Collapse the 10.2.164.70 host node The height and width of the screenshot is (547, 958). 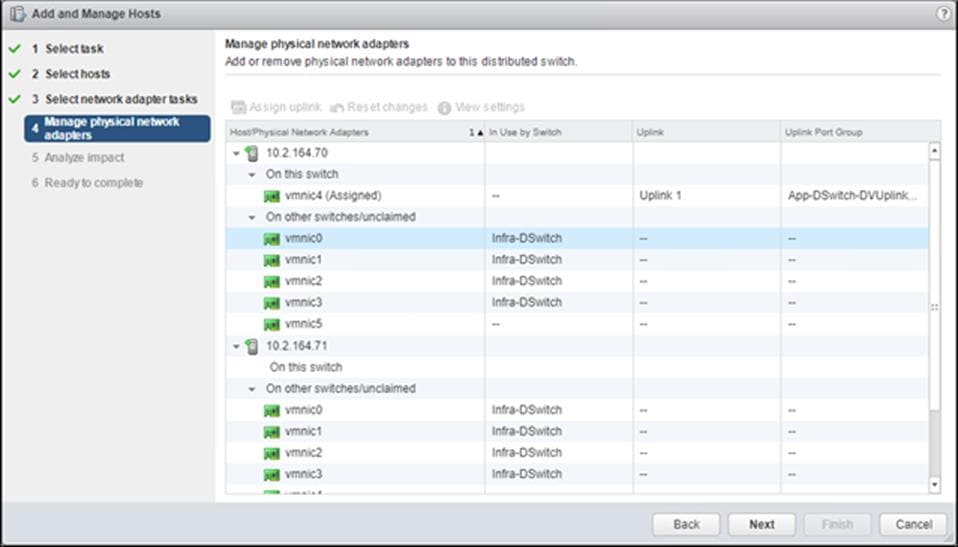(236, 153)
